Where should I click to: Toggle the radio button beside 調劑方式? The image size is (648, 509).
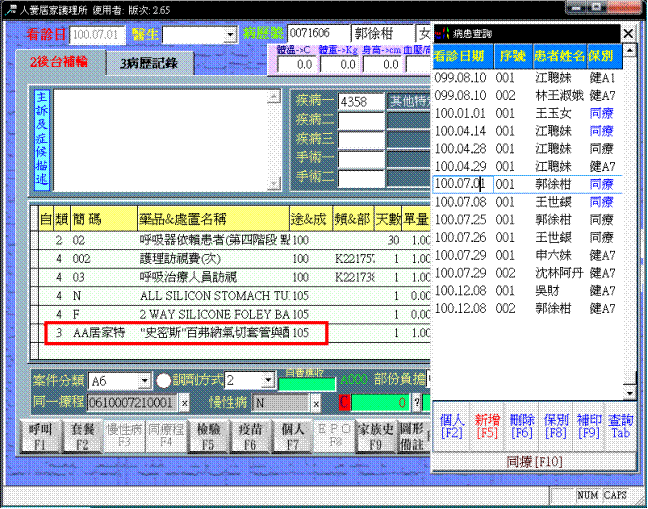point(164,381)
